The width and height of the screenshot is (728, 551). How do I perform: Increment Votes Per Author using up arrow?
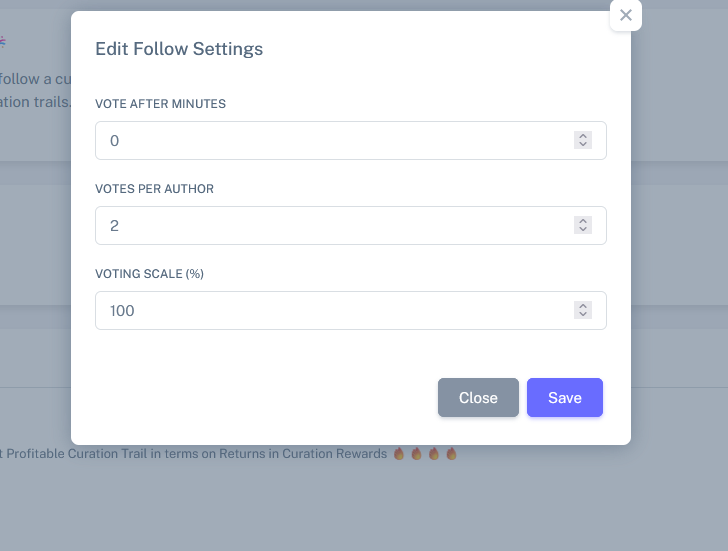point(583,221)
